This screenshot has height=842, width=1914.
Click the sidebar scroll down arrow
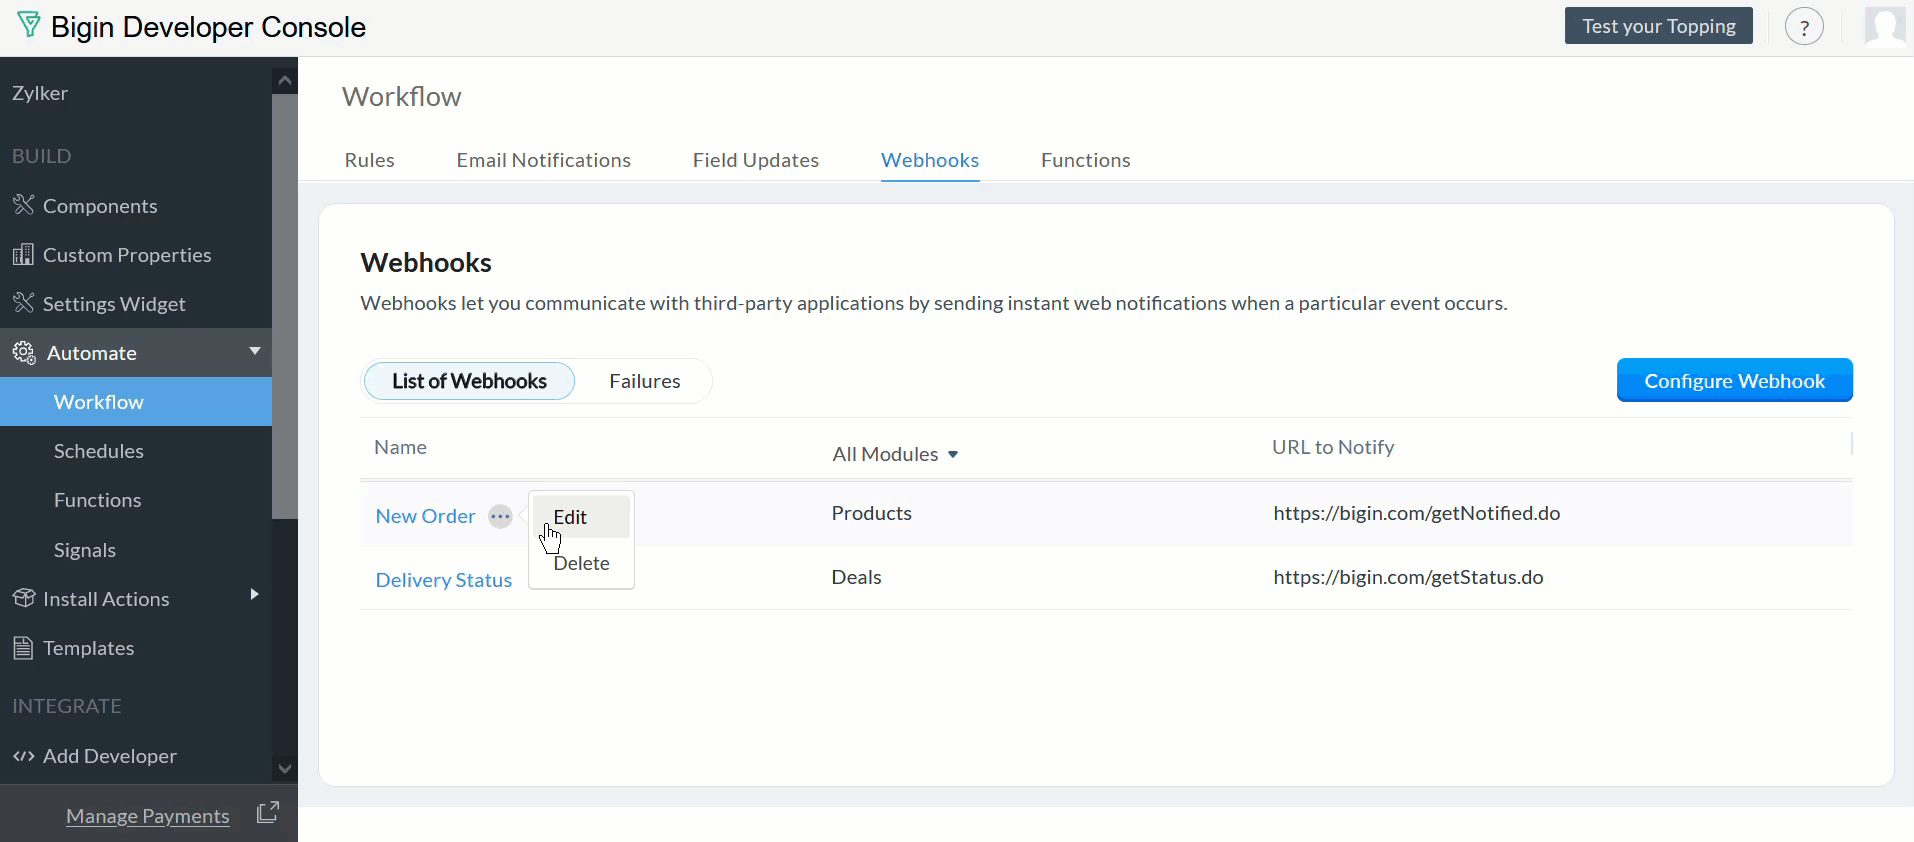285,768
